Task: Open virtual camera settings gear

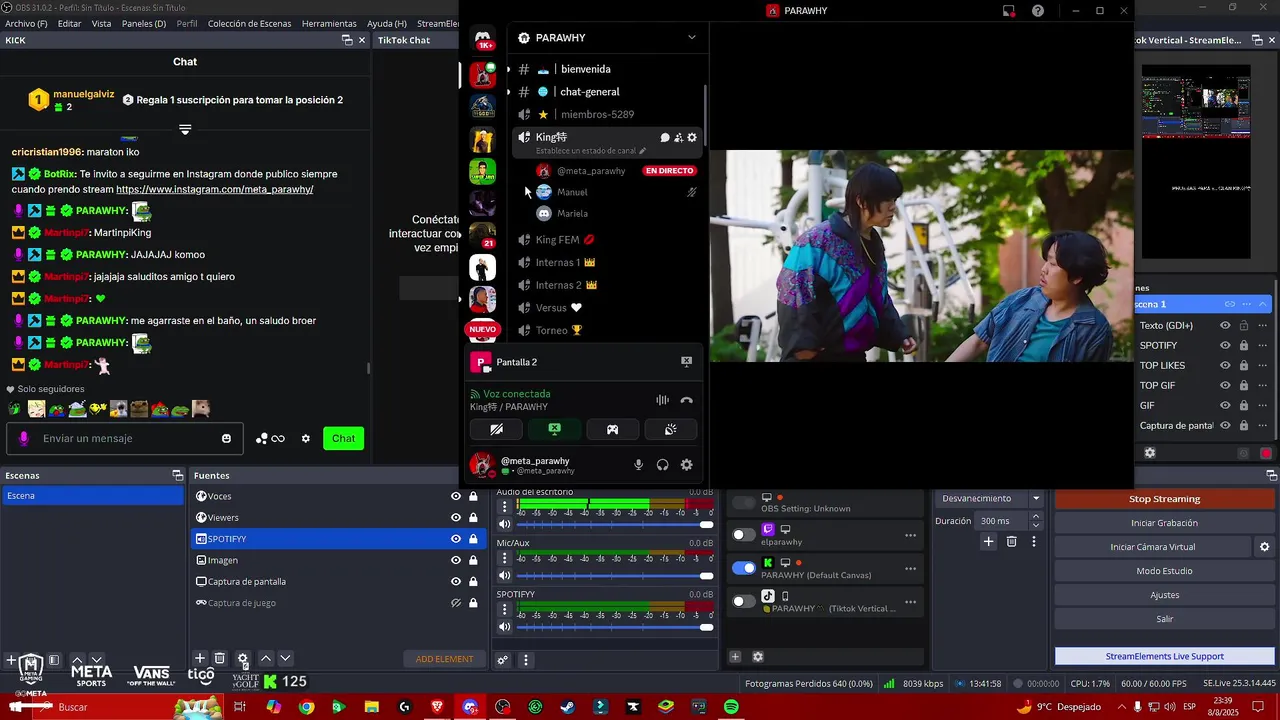Action: click(1264, 547)
